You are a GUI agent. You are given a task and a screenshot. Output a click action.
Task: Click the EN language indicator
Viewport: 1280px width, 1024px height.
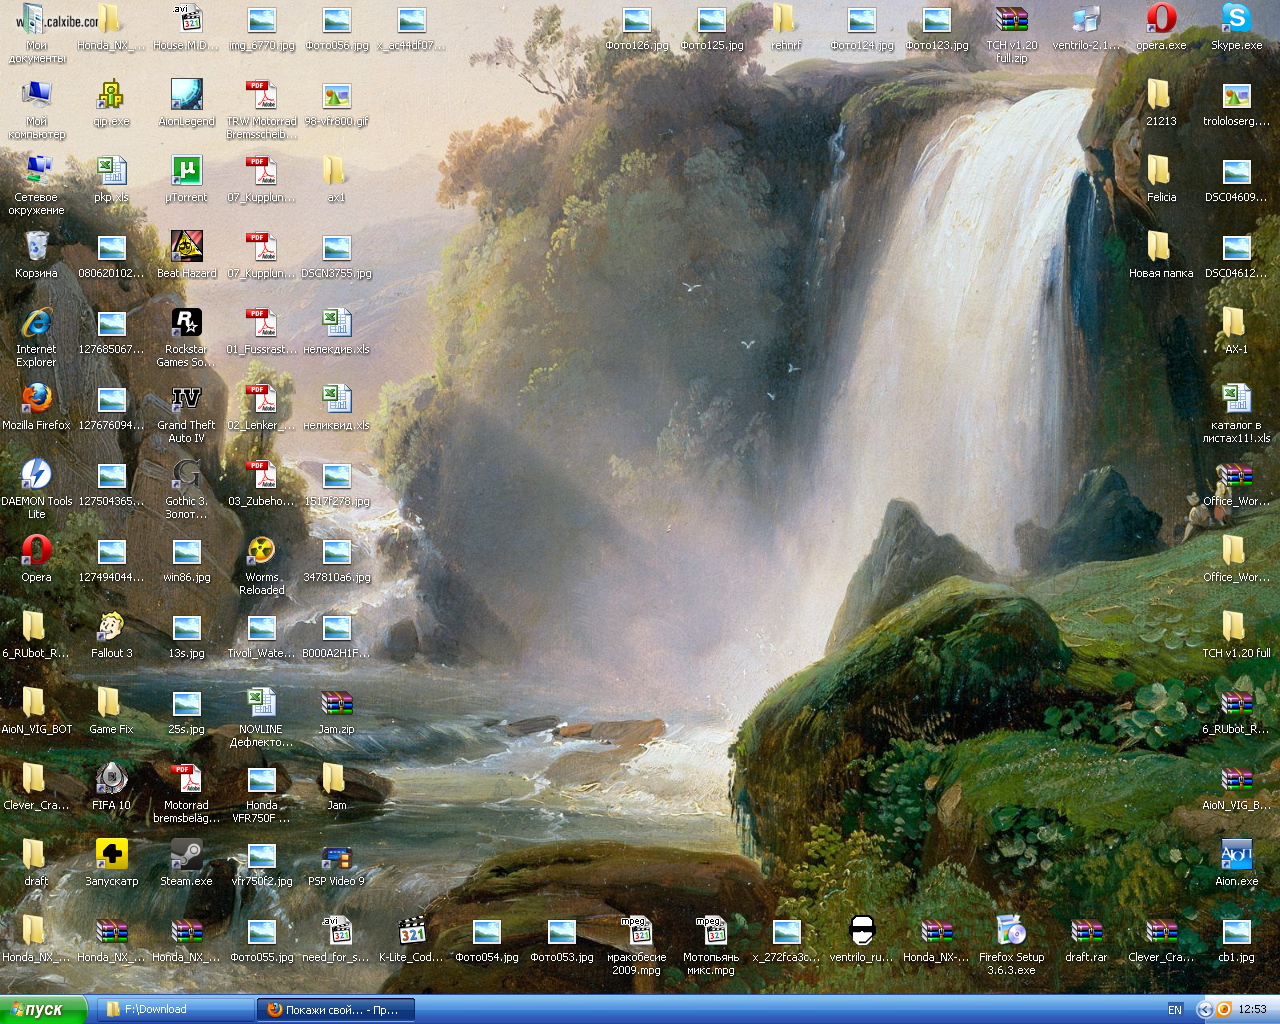[x=1175, y=1010]
